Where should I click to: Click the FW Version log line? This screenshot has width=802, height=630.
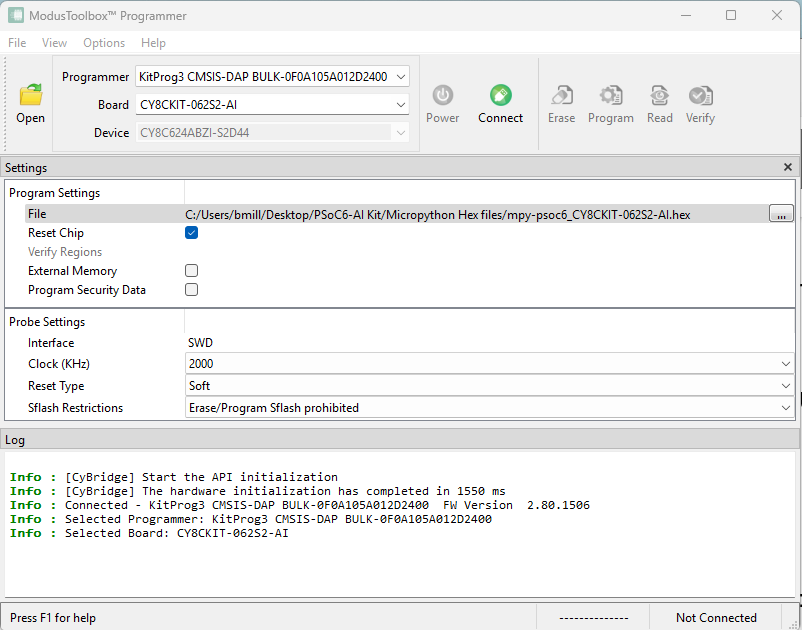300,505
